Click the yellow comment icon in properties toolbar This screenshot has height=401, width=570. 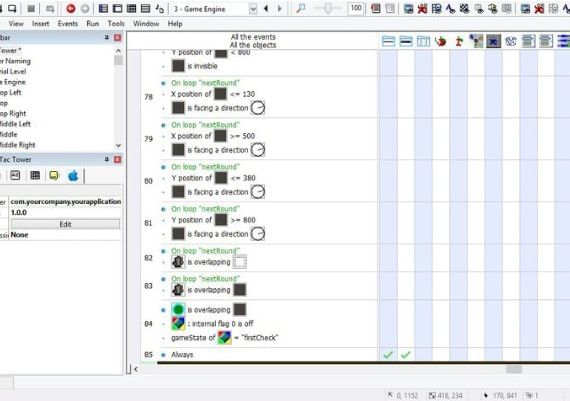54,176
